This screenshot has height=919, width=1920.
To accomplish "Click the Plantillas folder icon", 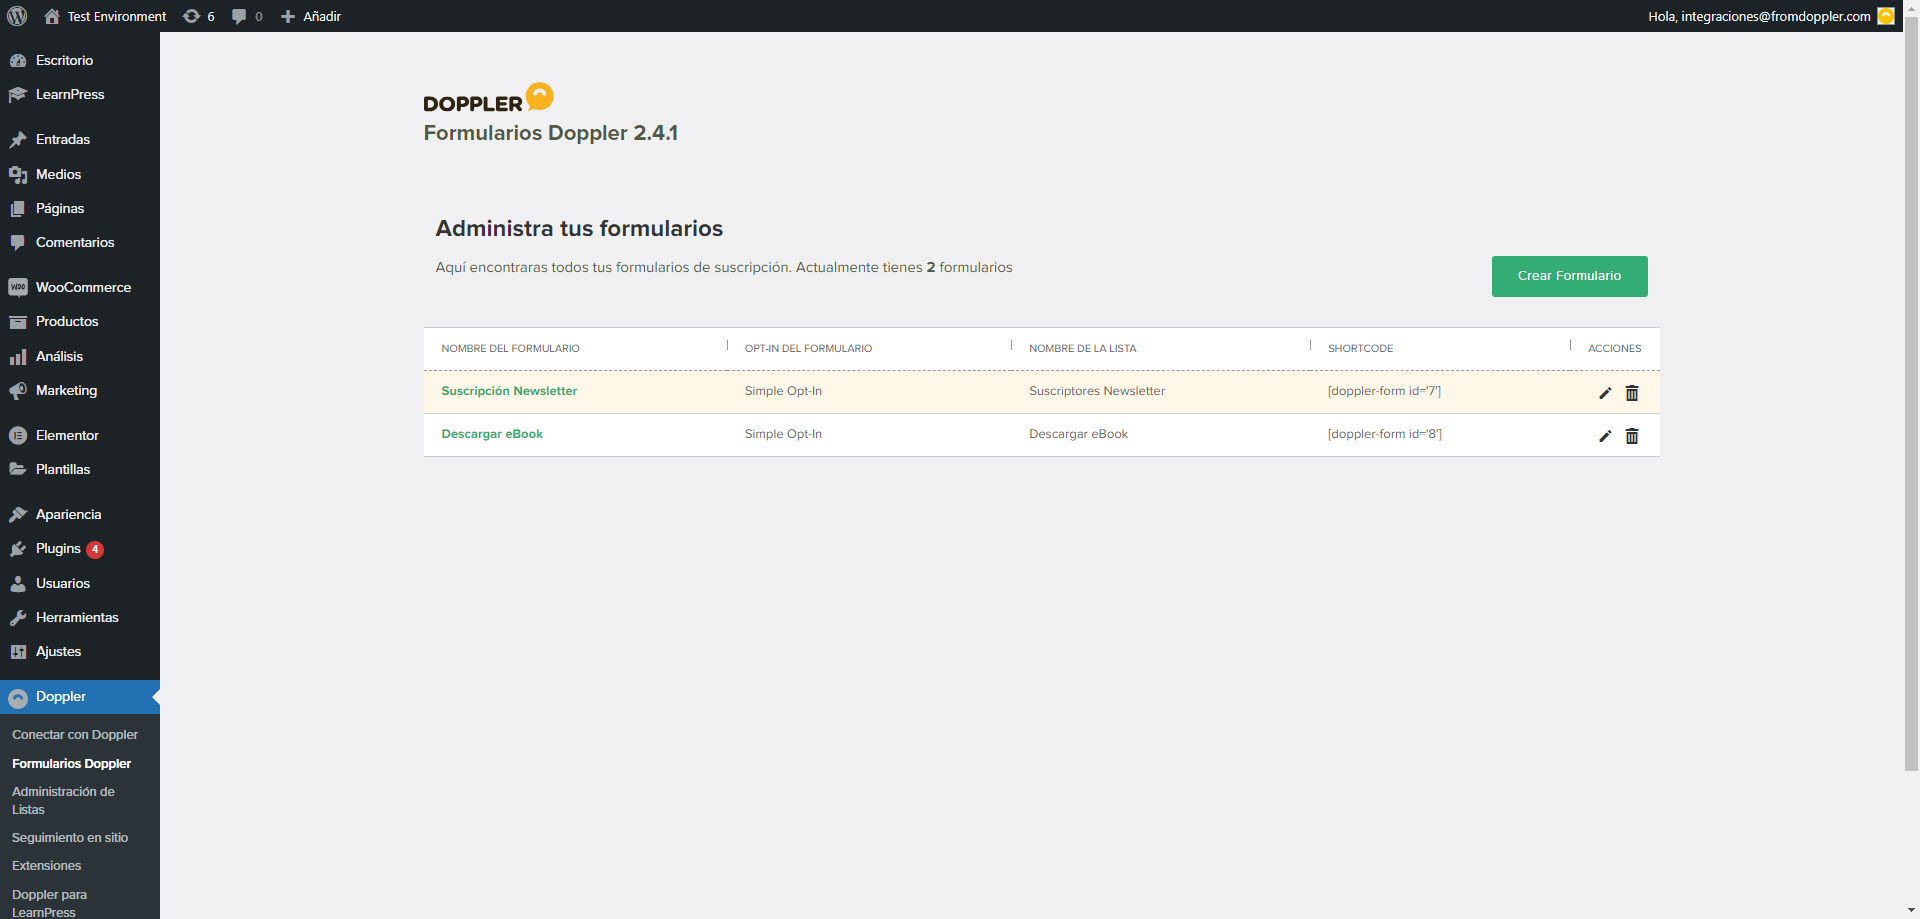I will point(18,469).
